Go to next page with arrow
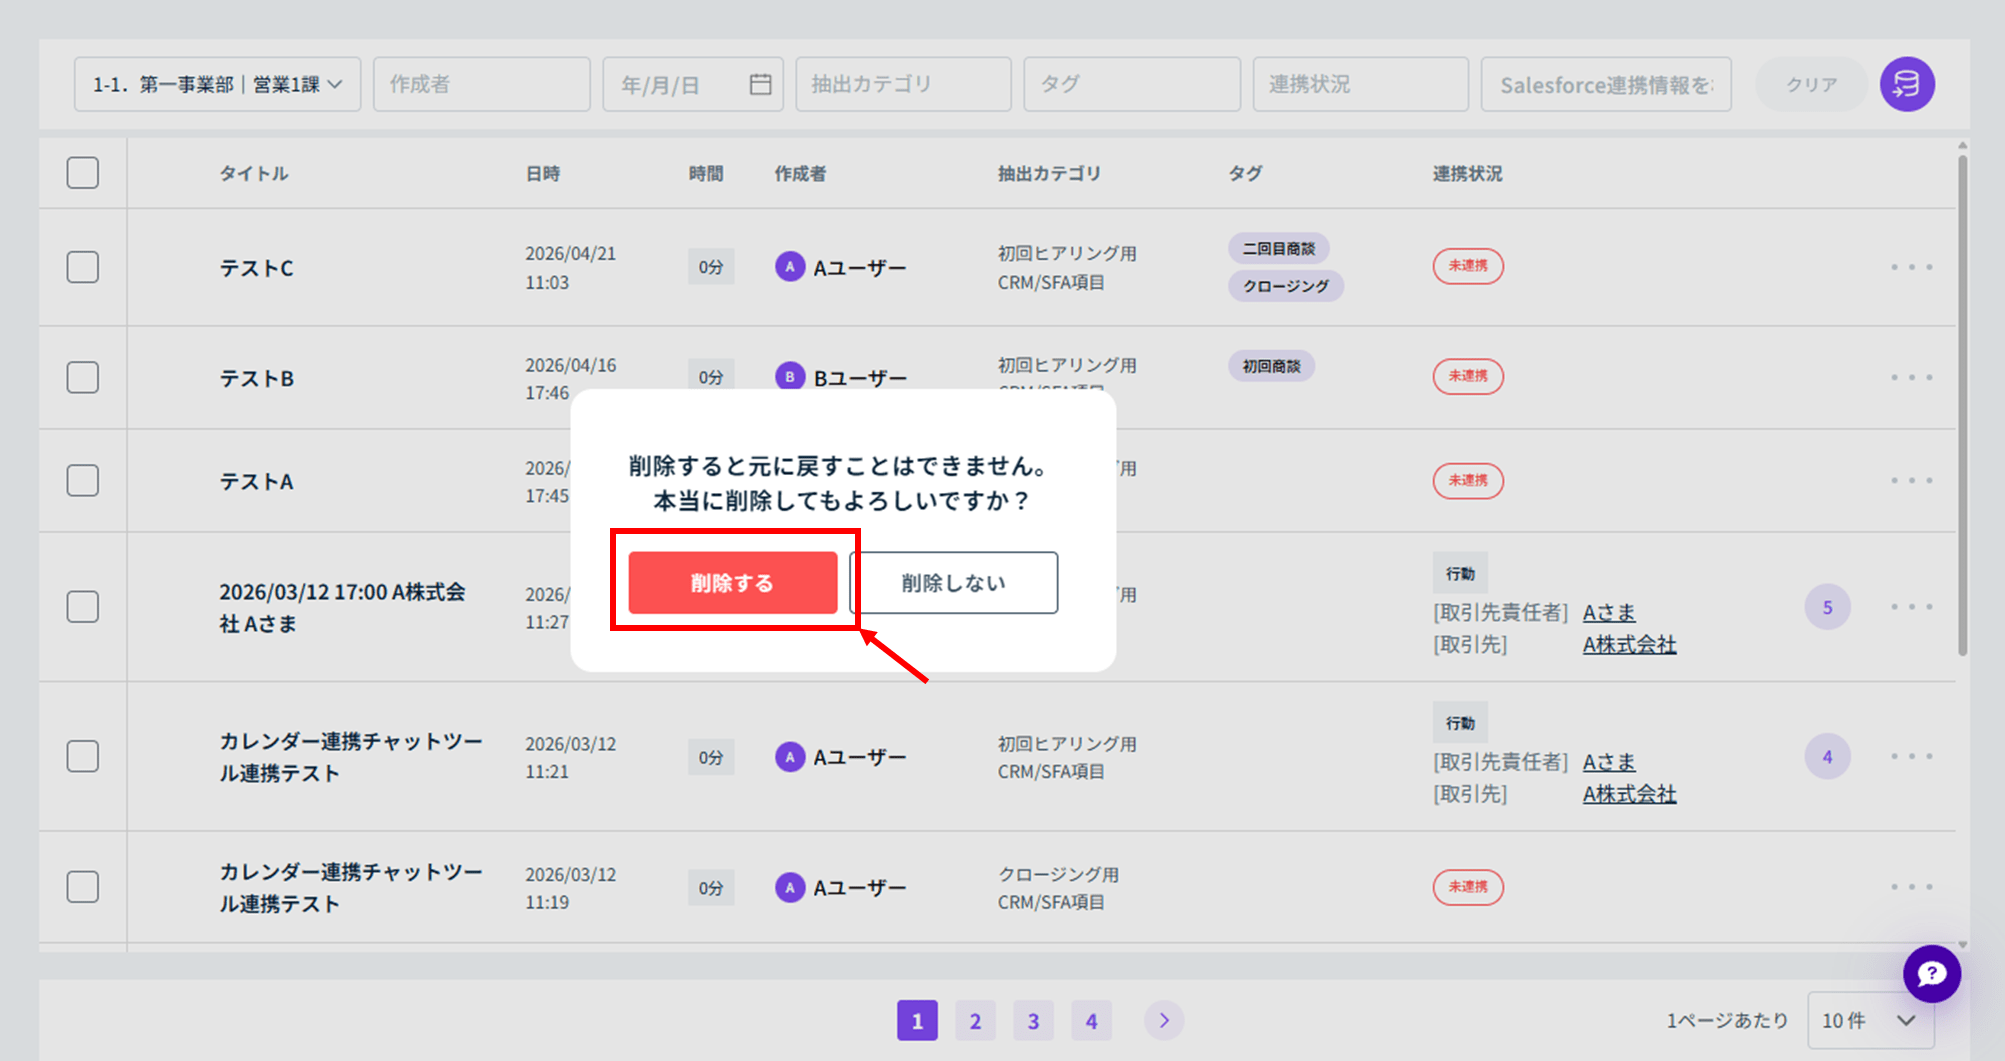Screen dimensions: 2005x1061 (x=1163, y=1020)
